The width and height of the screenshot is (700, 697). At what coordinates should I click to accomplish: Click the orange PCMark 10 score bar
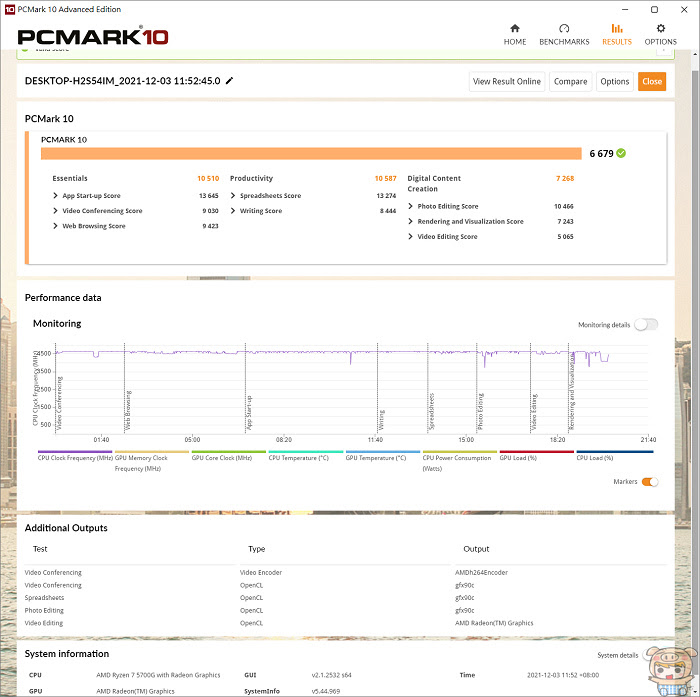[x=311, y=154]
